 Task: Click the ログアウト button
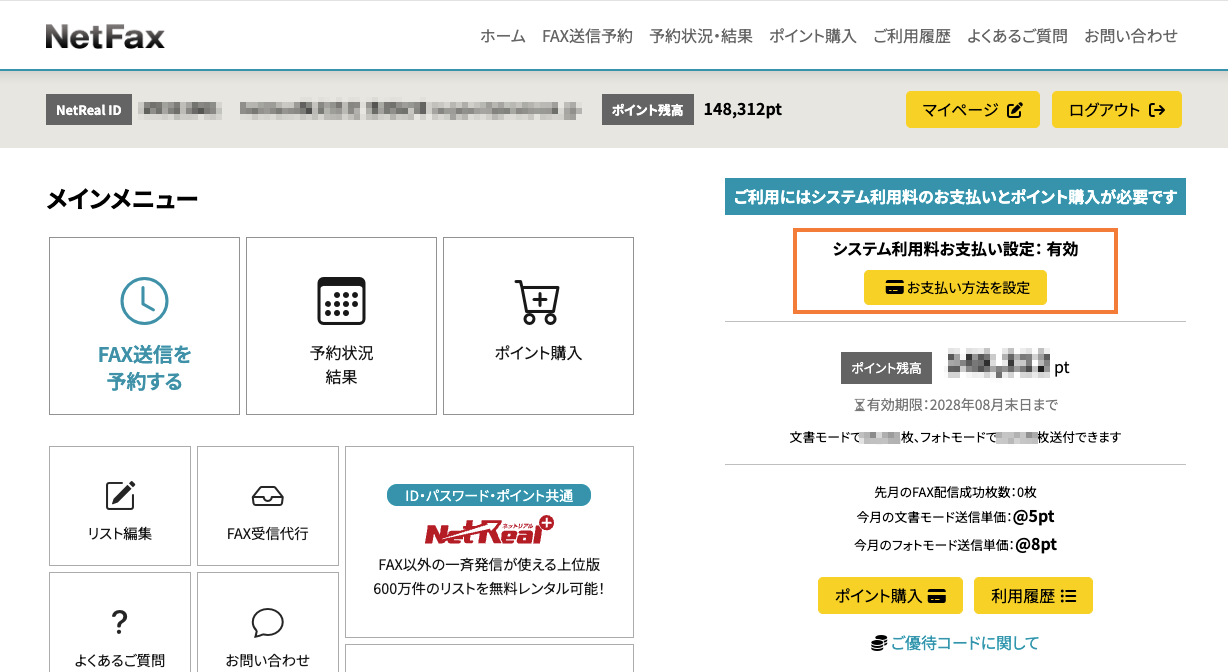coord(1117,110)
